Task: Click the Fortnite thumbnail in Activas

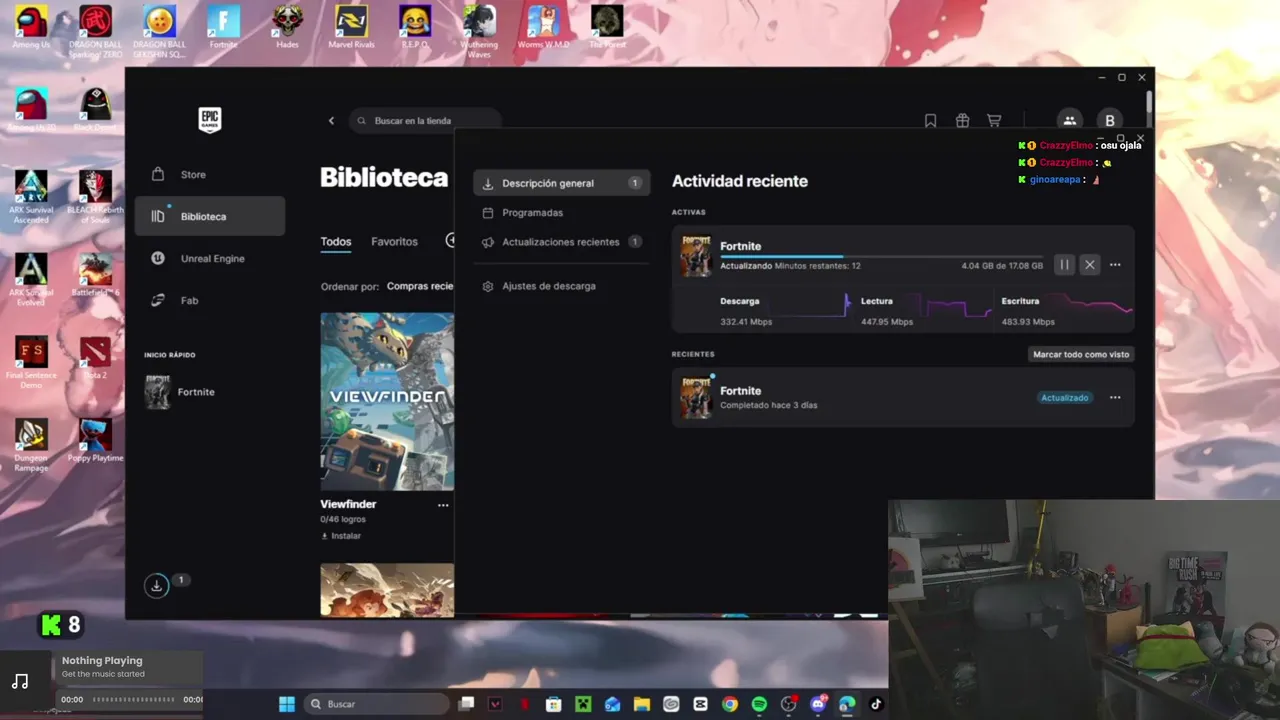Action: pyautogui.click(x=696, y=256)
